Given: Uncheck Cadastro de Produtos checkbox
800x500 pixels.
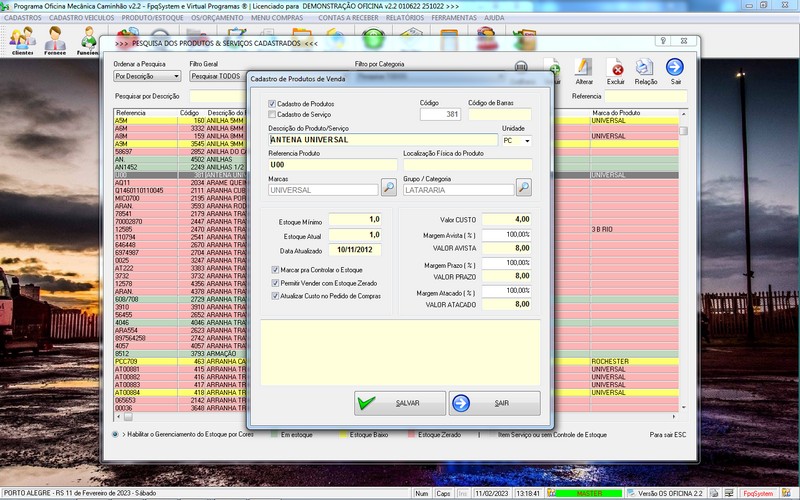Looking at the screenshot, I should (x=272, y=104).
